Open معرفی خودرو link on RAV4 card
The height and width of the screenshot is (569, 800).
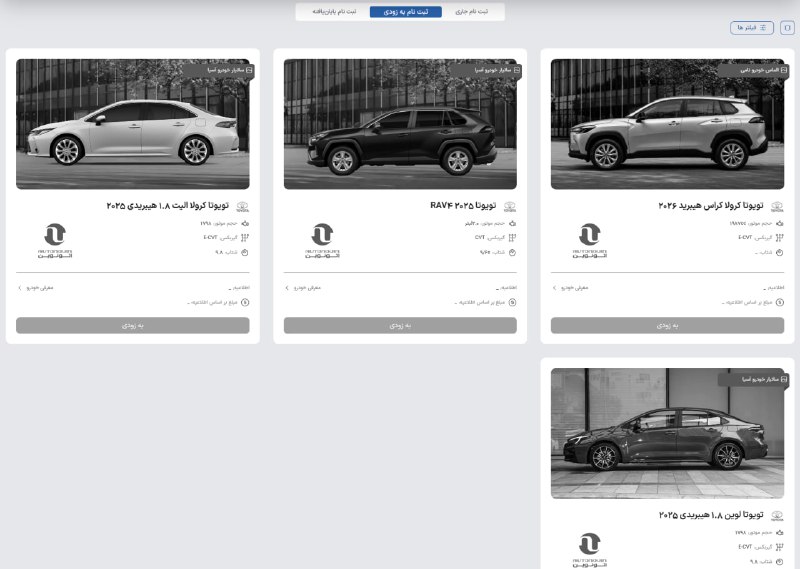pyautogui.click(x=303, y=288)
